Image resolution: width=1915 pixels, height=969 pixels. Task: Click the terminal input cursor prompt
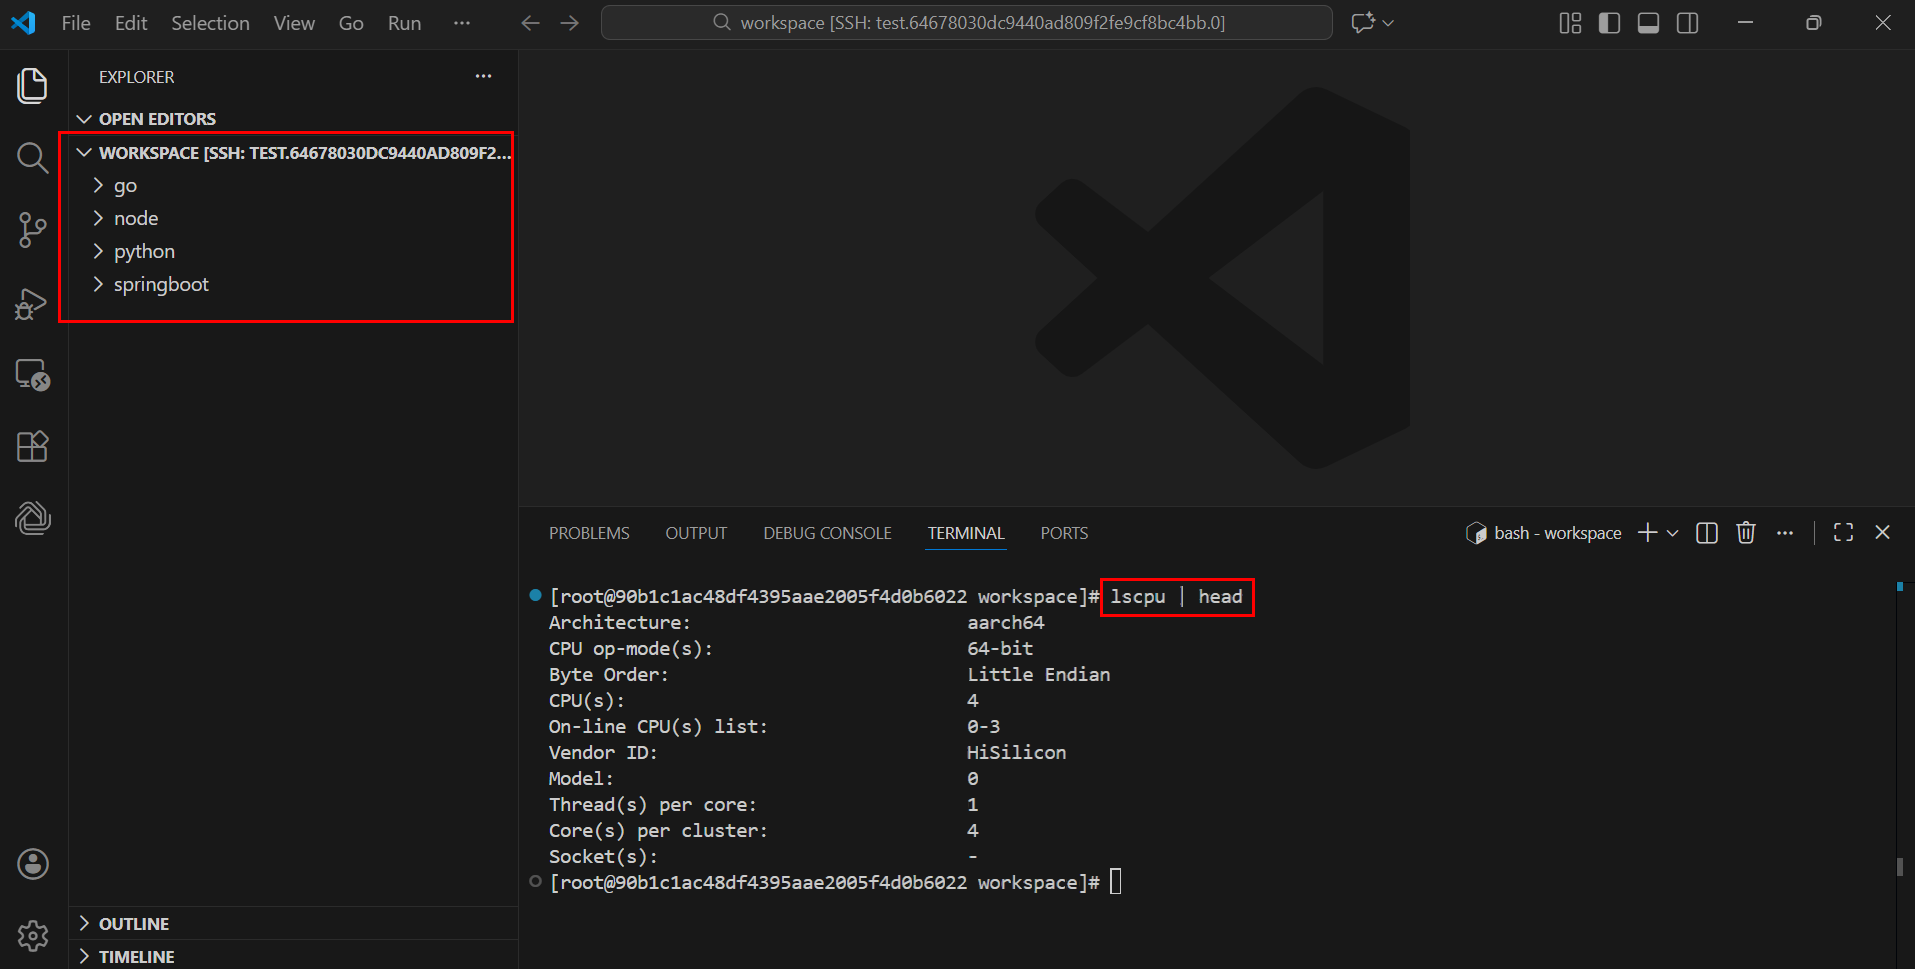point(1116,882)
